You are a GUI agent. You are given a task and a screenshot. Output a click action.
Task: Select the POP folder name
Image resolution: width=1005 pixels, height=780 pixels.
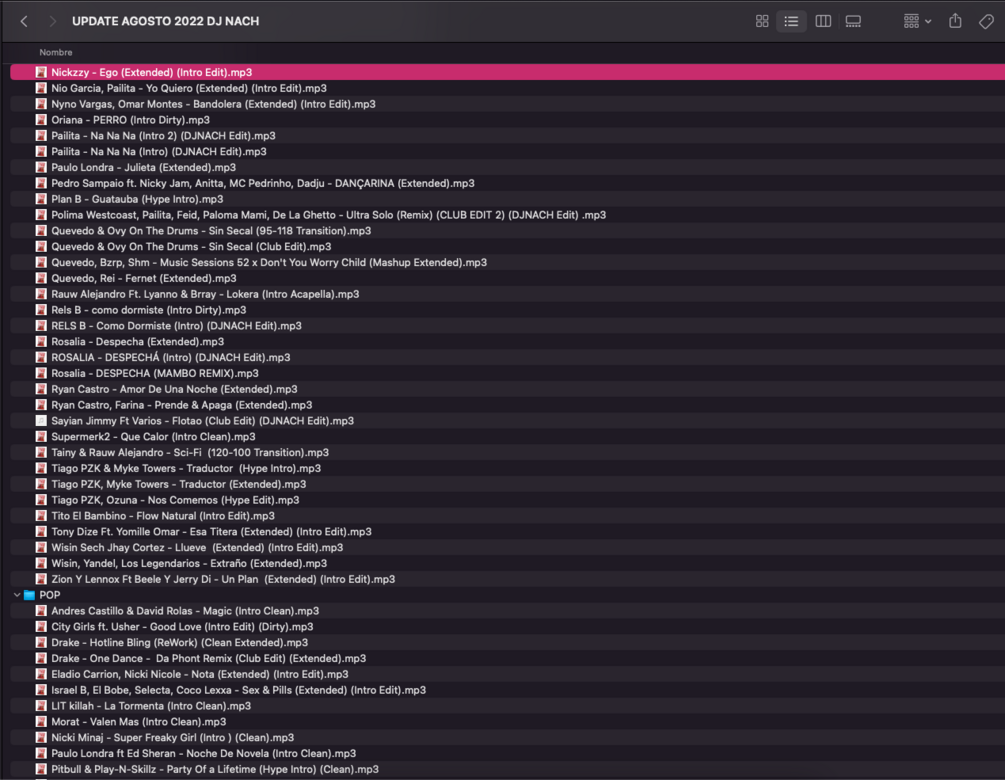(x=50, y=595)
